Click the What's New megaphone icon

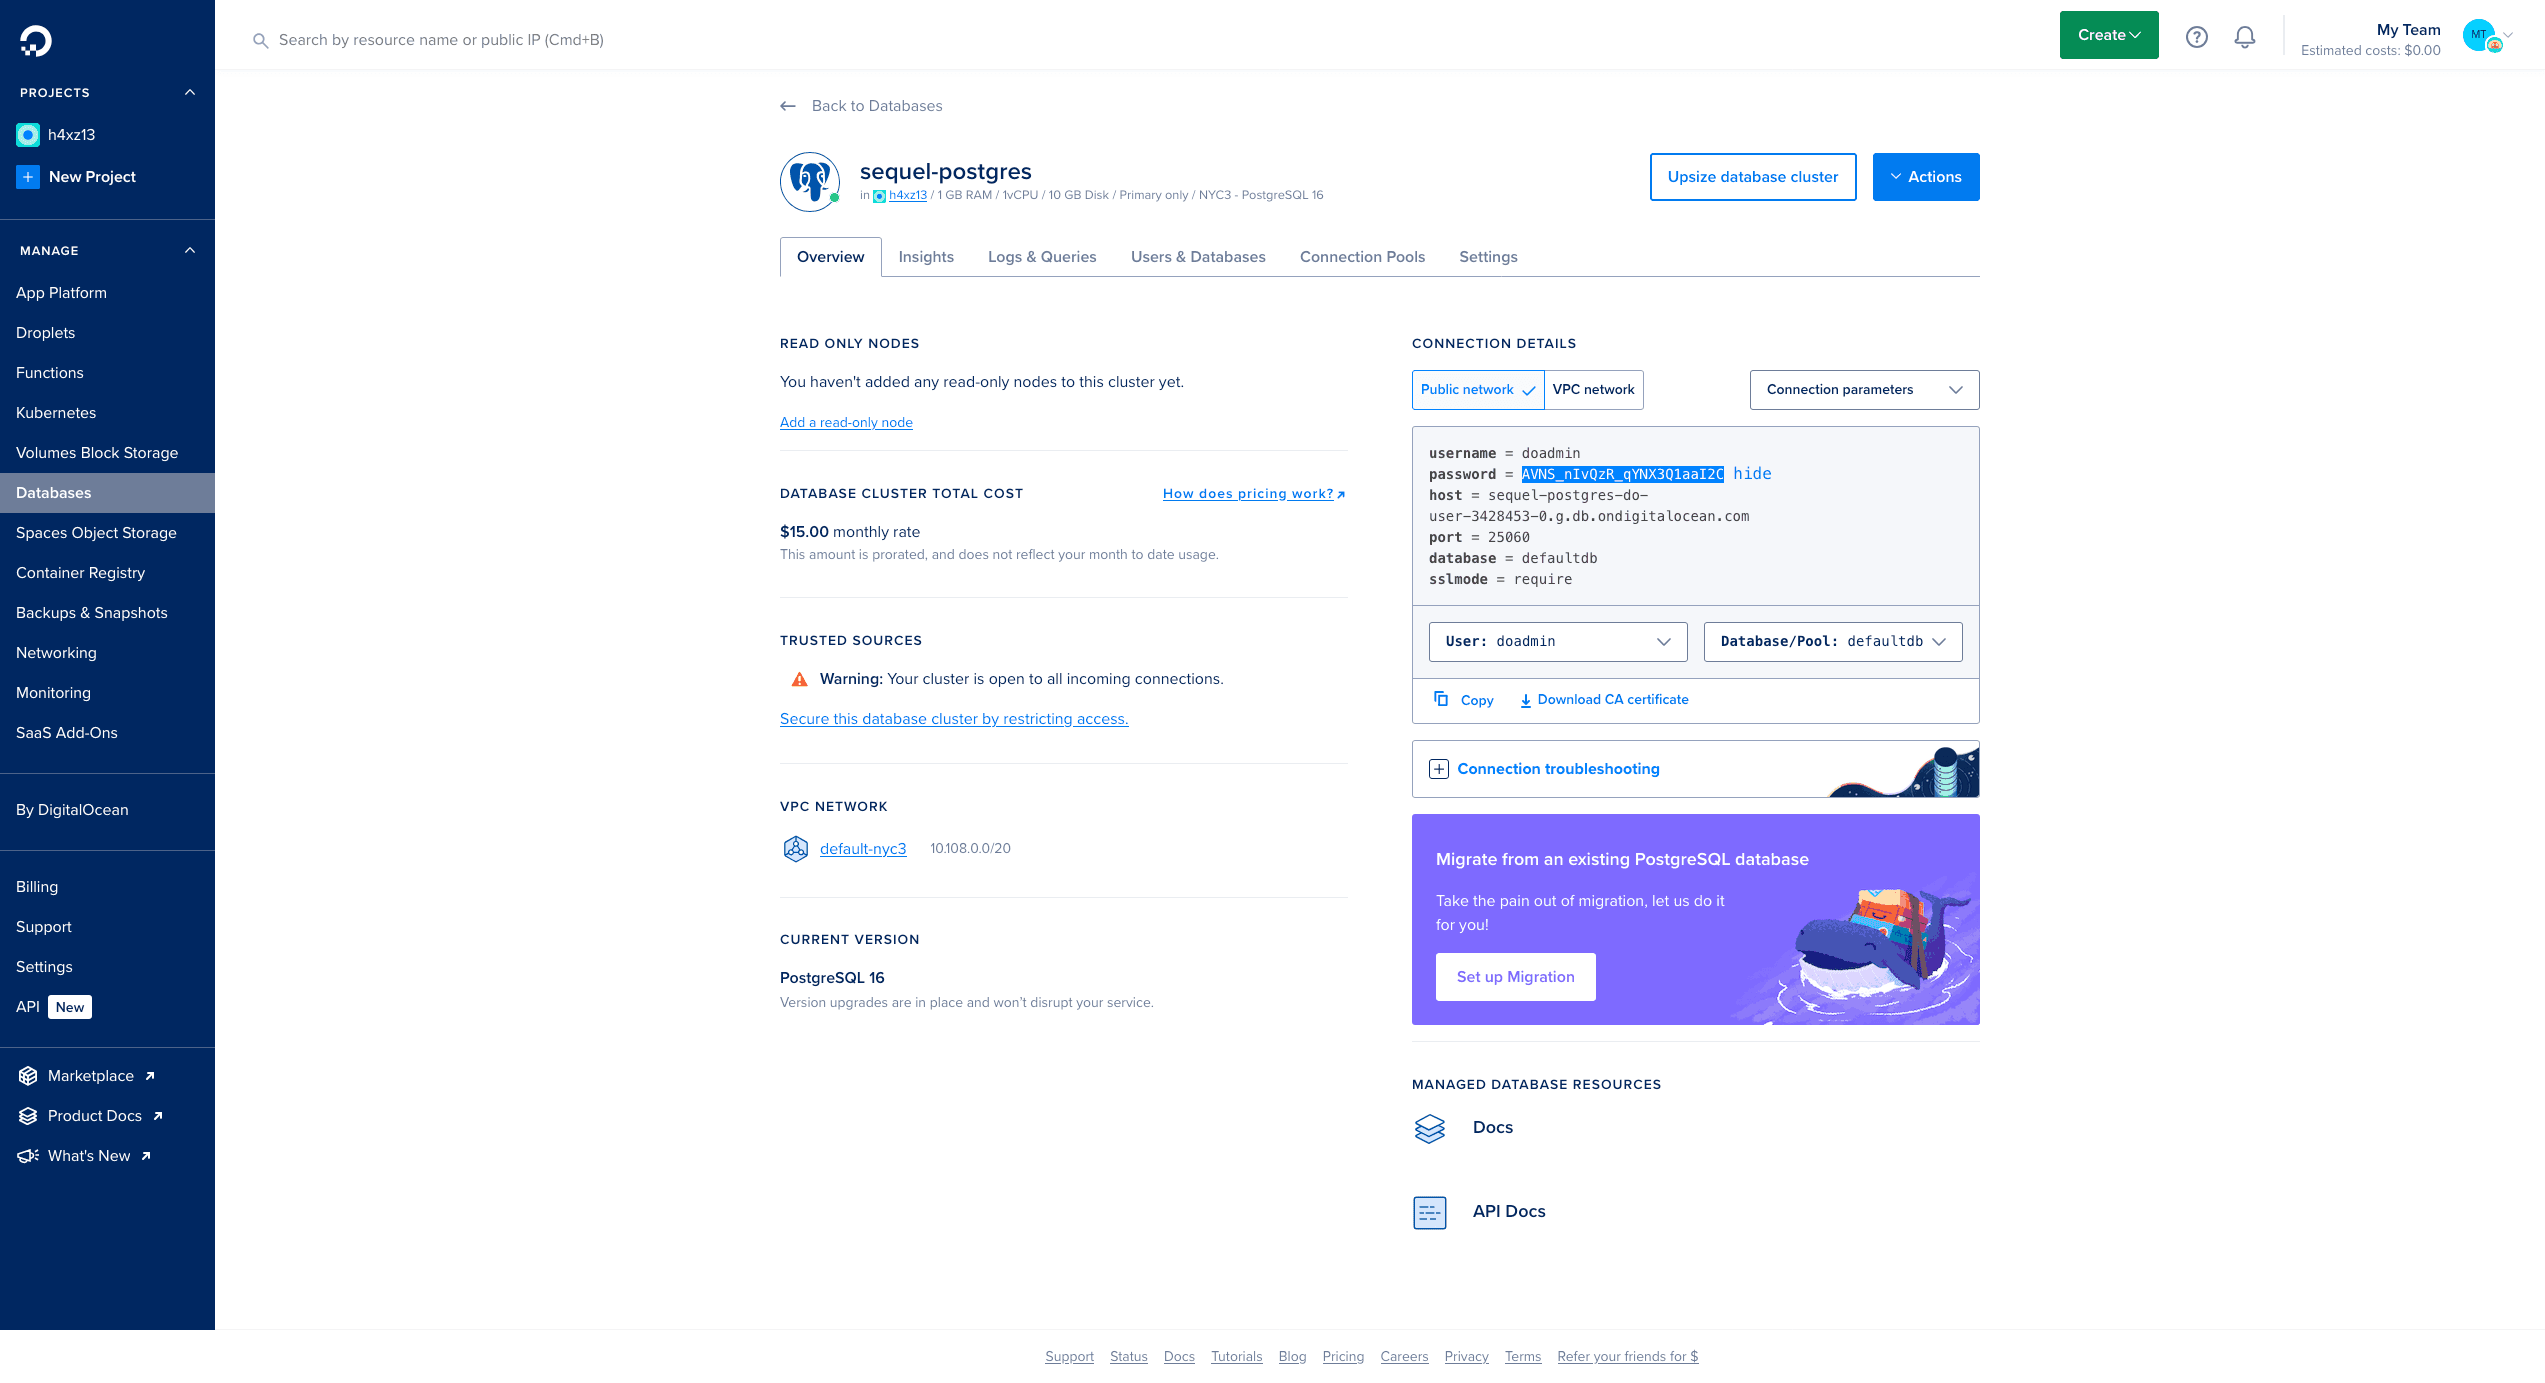[28, 1156]
